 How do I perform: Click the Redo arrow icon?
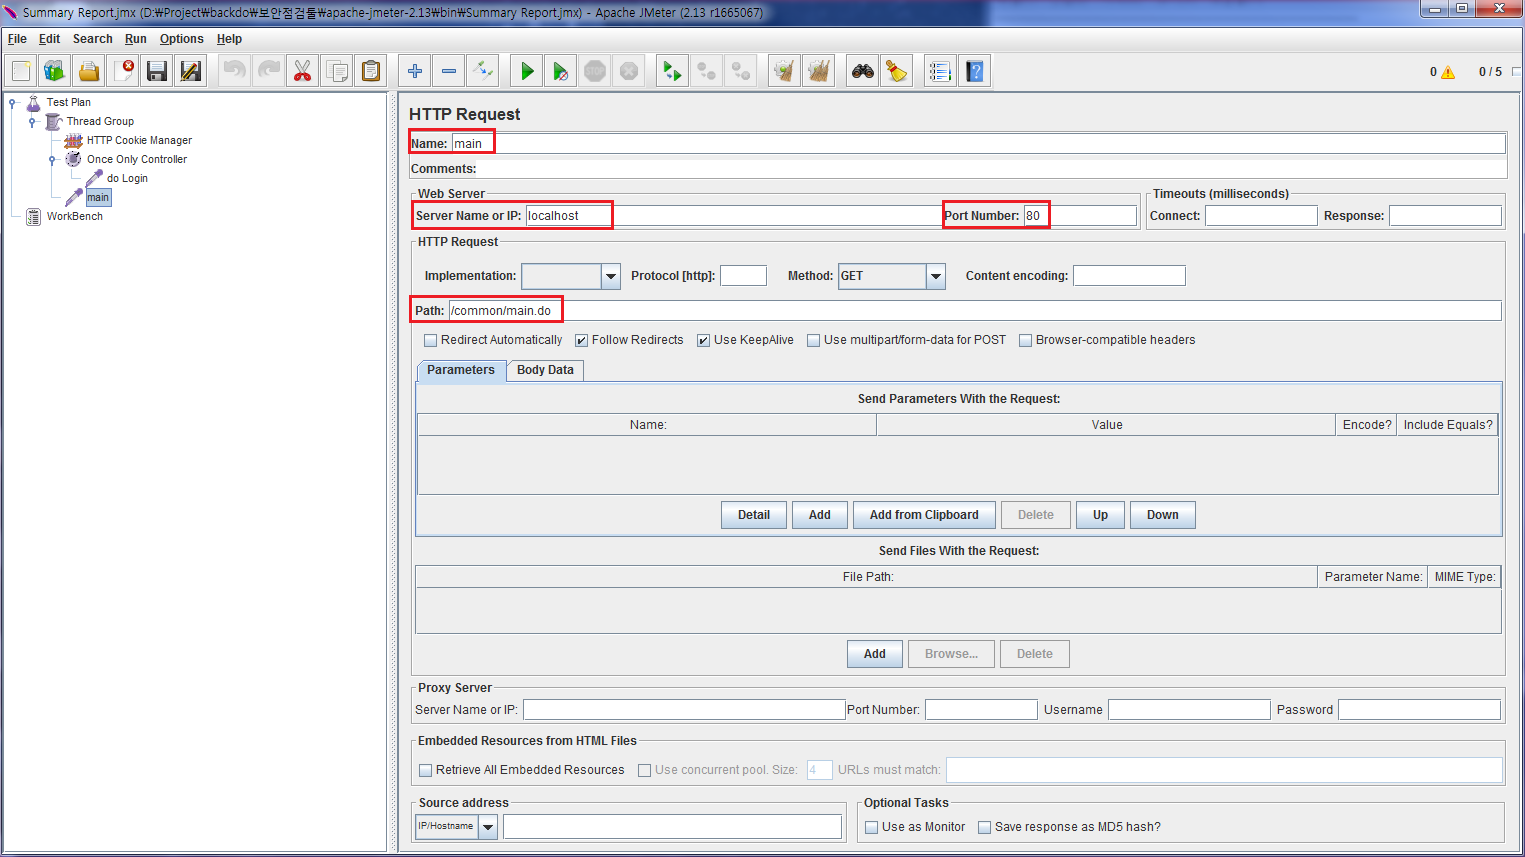click(269, 71)
